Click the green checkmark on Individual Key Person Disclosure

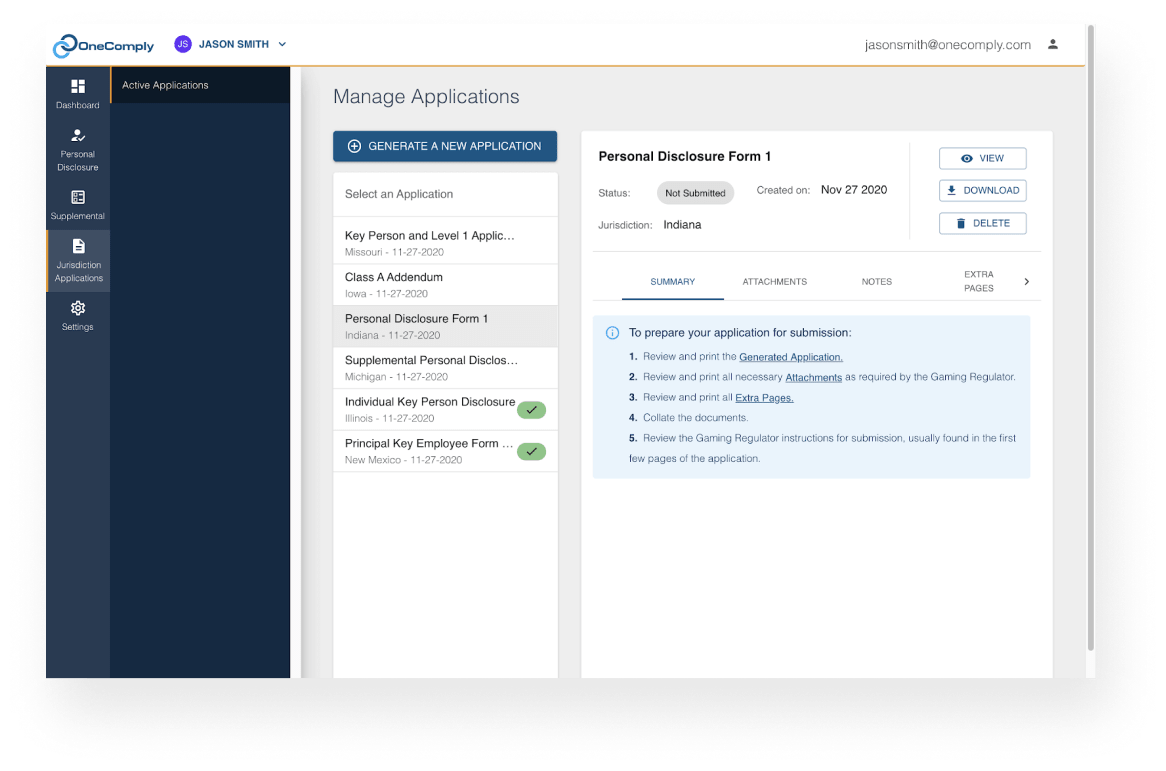coord(531,410)
